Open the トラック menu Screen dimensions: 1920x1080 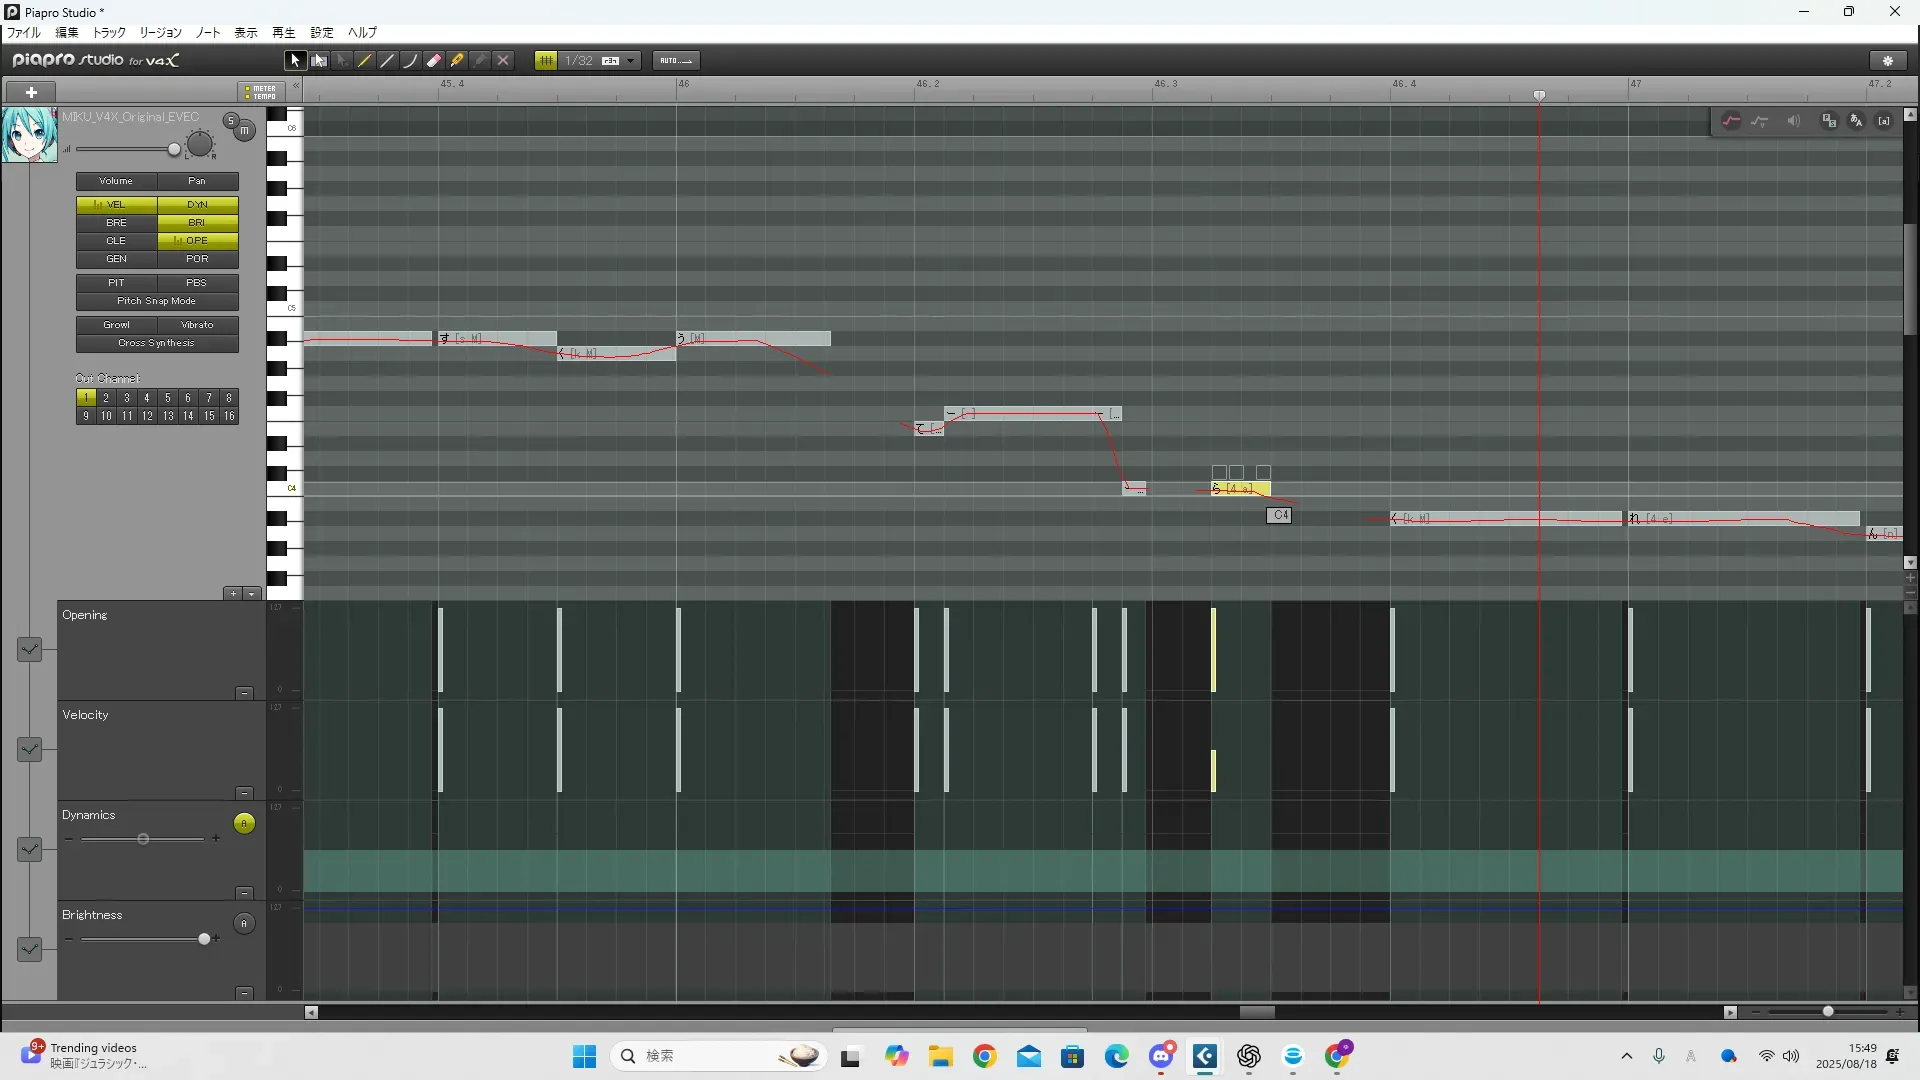pyautogui.click(x=109, y=33)
